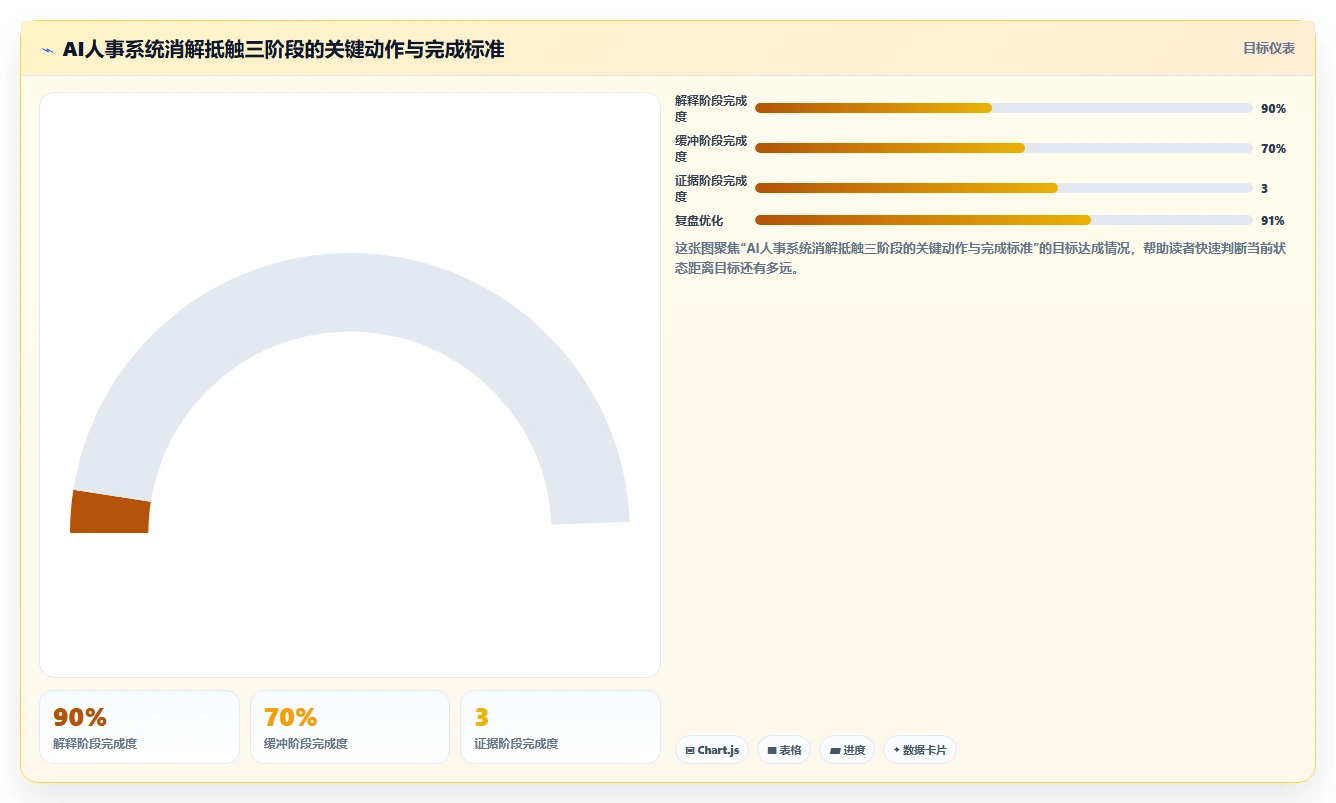Click the 证据阶段完成度 progress bar
The height and width of the screenshot is (803, 1336).
click(1004, 188)
